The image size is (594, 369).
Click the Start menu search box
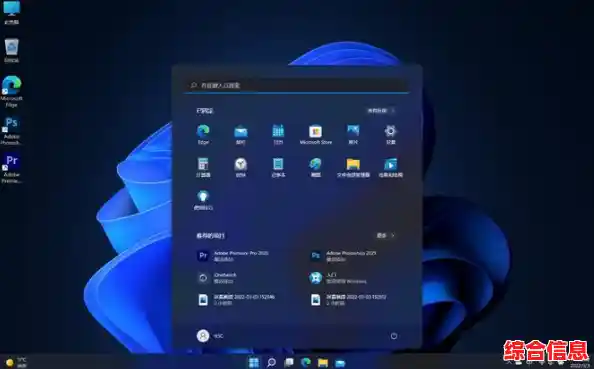(297, 85)
